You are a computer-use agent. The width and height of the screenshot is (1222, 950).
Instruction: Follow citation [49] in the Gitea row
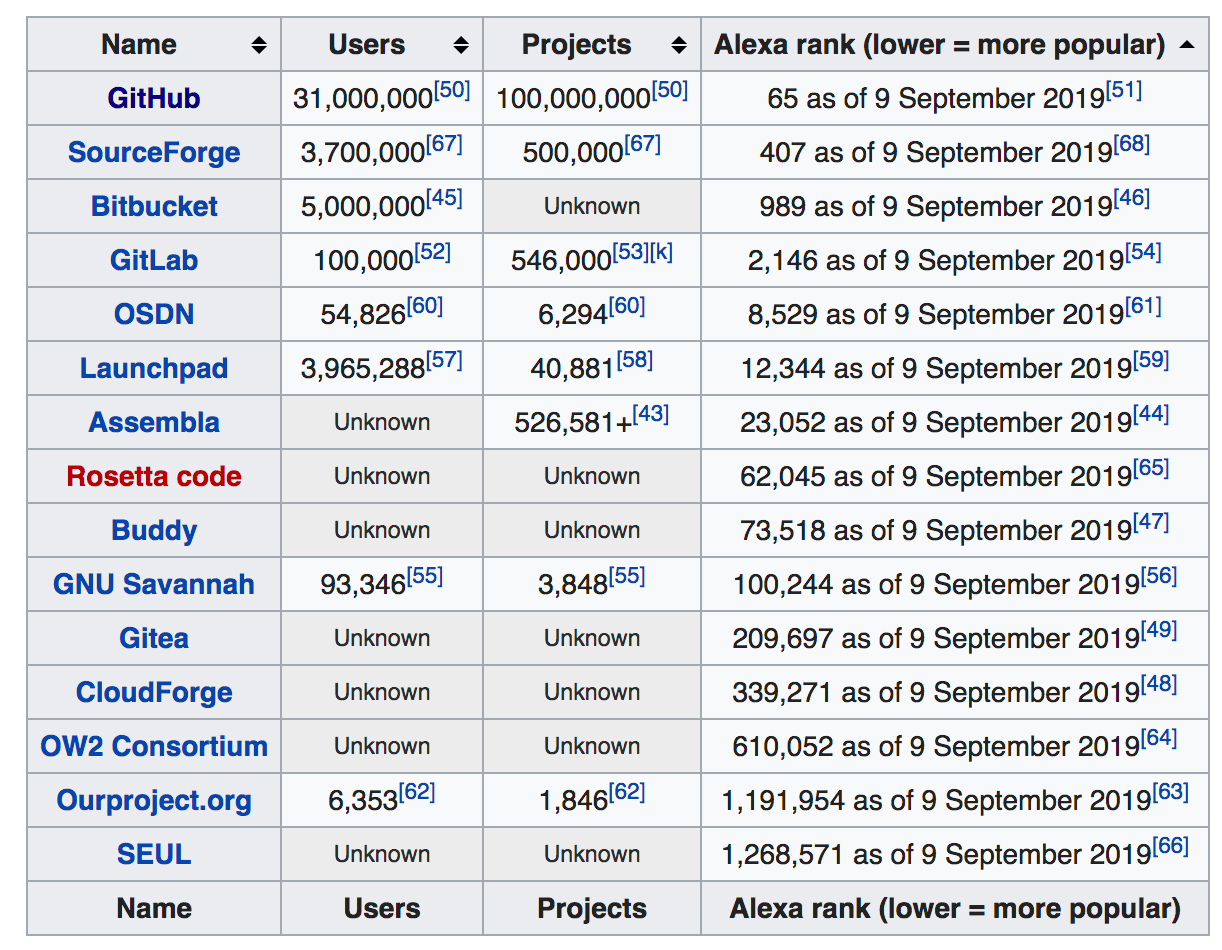click(x=1159, y=630)
